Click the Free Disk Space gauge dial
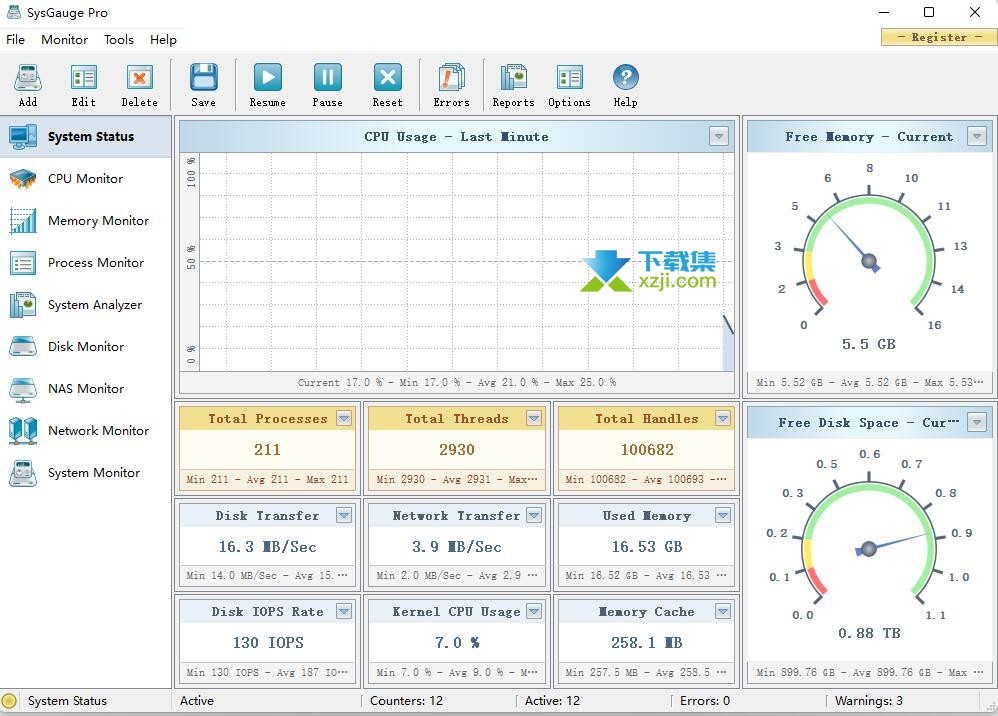The height and width of the screenshot is (716, 998). [869, 541]
